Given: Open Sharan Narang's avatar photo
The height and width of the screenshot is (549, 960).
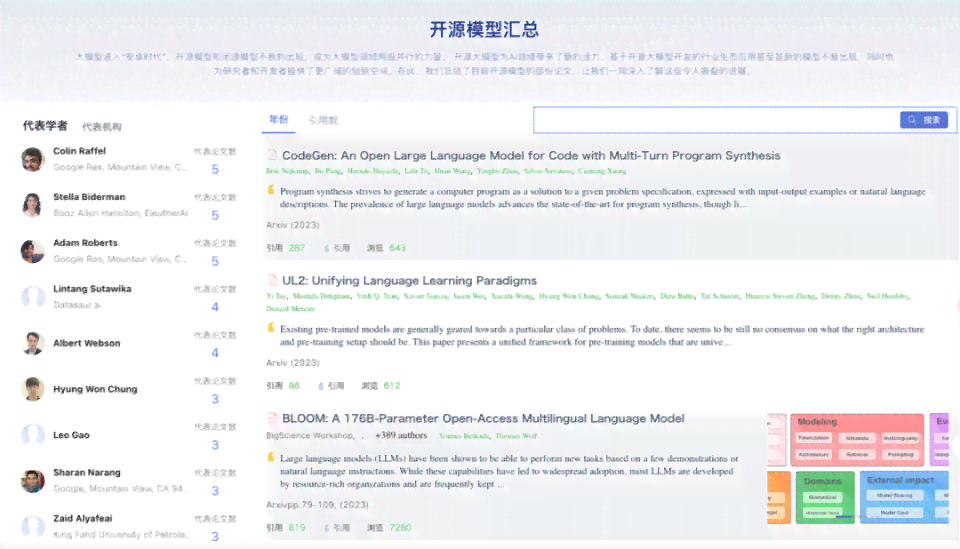Looking at the screenshot, I should point(32,481).
